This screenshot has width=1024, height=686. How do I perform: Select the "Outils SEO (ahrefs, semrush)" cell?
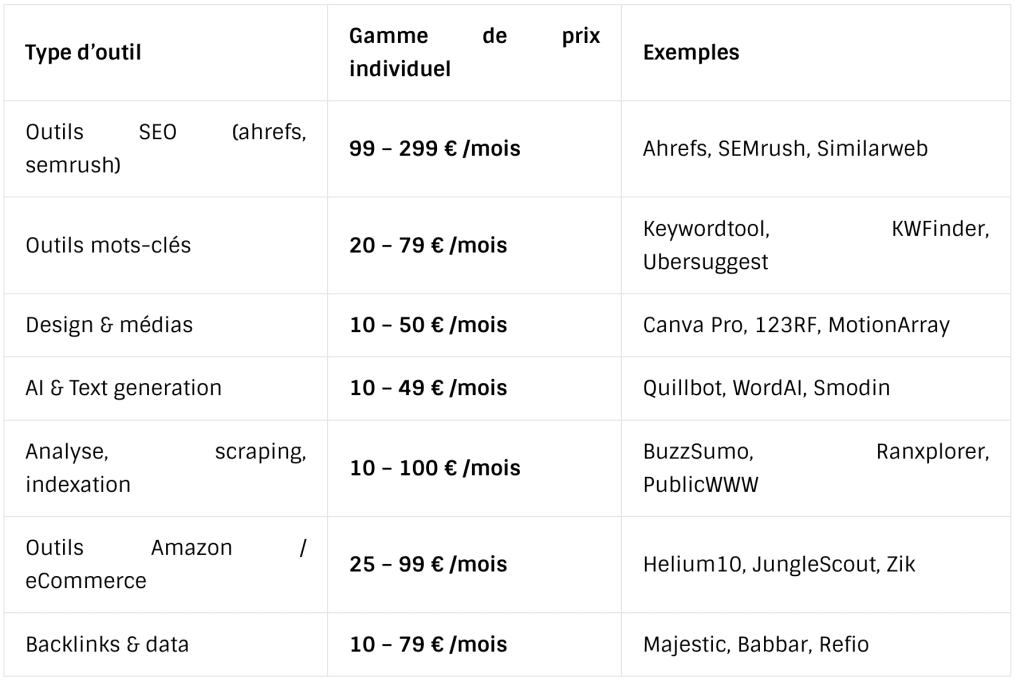pyautogui.click(x=166, y=148)
